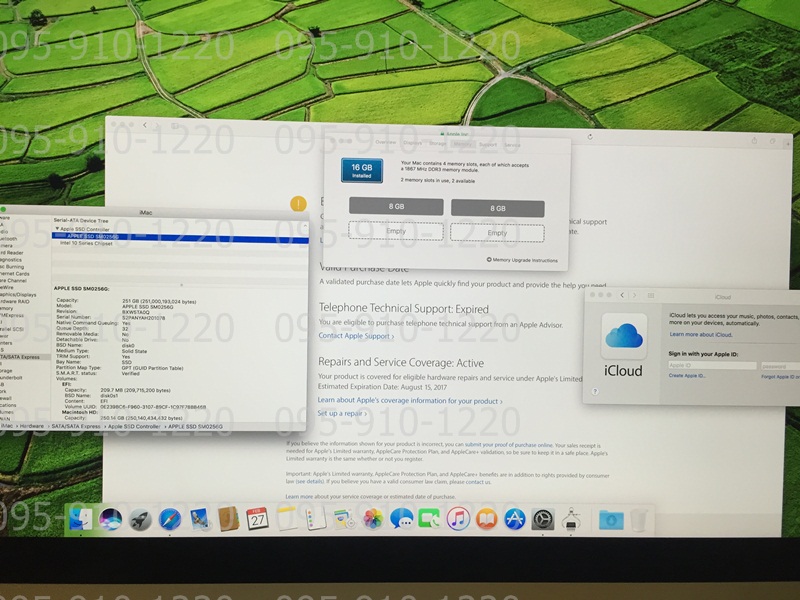The image size is (800, 600).
Task: Open iTunes music note icon in Dock
Action: pos(458,519)
